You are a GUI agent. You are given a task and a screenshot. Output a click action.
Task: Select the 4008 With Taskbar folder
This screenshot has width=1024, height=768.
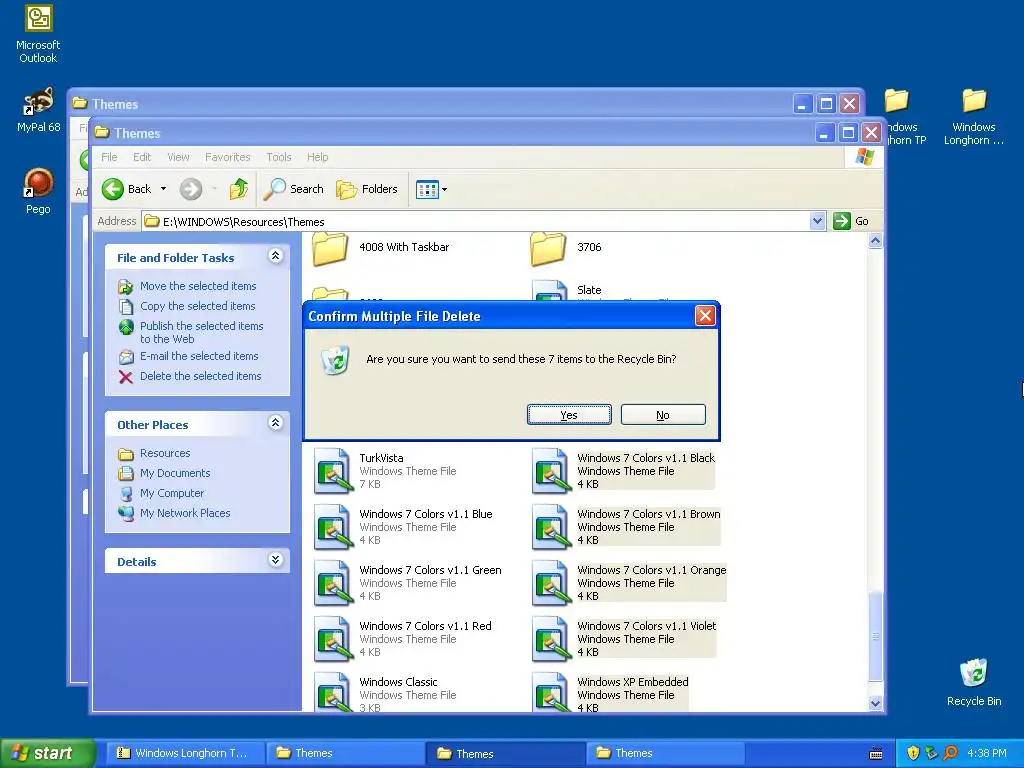tap(381, 249)
